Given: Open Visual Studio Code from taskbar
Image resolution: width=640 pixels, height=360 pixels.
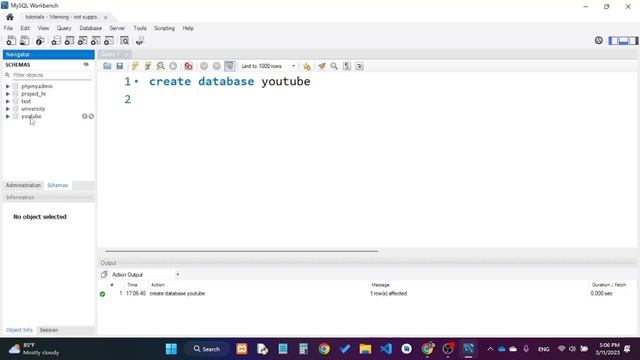Looking at the screenshot, I should pyautogui.click(x=386, y=349).
